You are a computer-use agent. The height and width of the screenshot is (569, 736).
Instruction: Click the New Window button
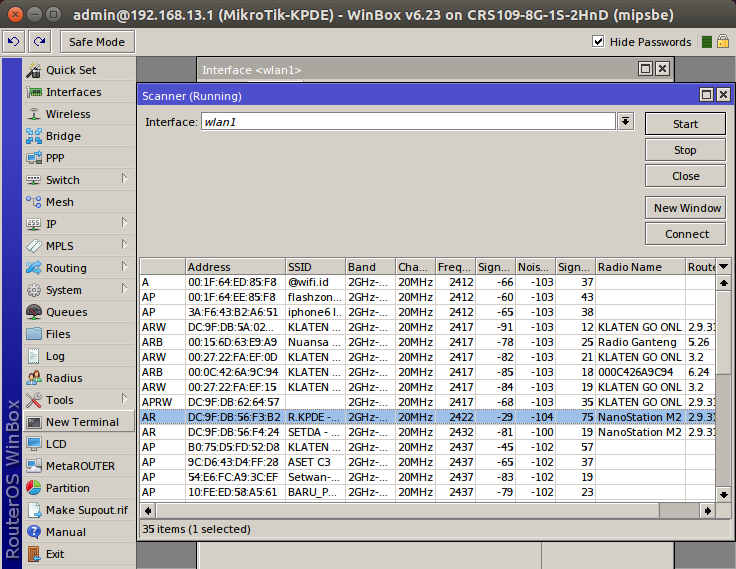[685, 208]
